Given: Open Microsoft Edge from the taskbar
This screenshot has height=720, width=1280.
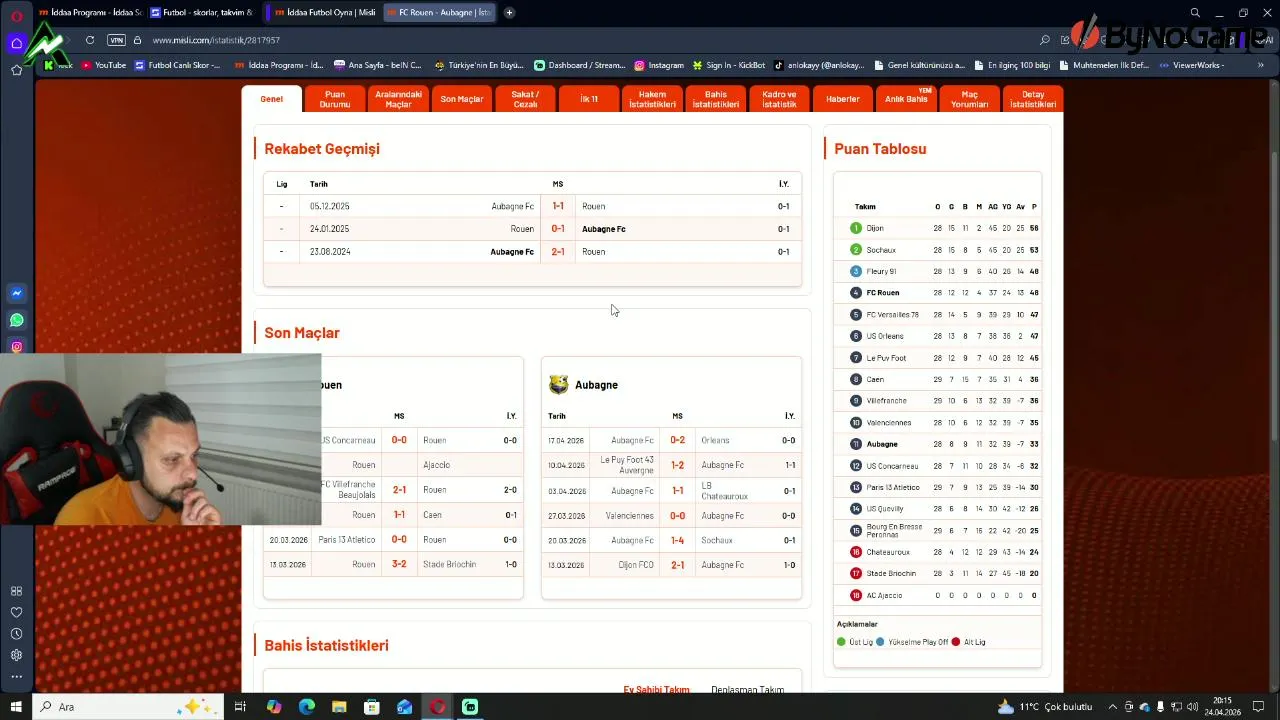Looking at the screenshot, I should 307,707.
